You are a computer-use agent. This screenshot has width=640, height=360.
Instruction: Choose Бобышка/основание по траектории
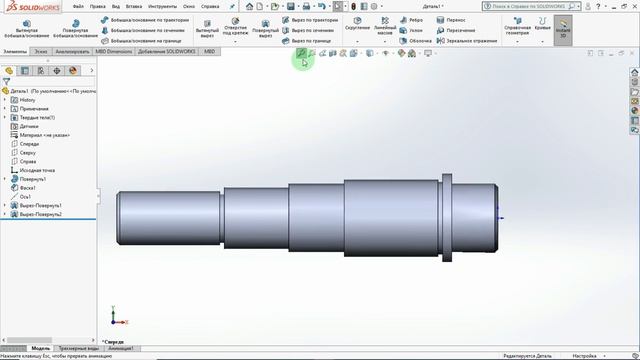pos(145,20)
